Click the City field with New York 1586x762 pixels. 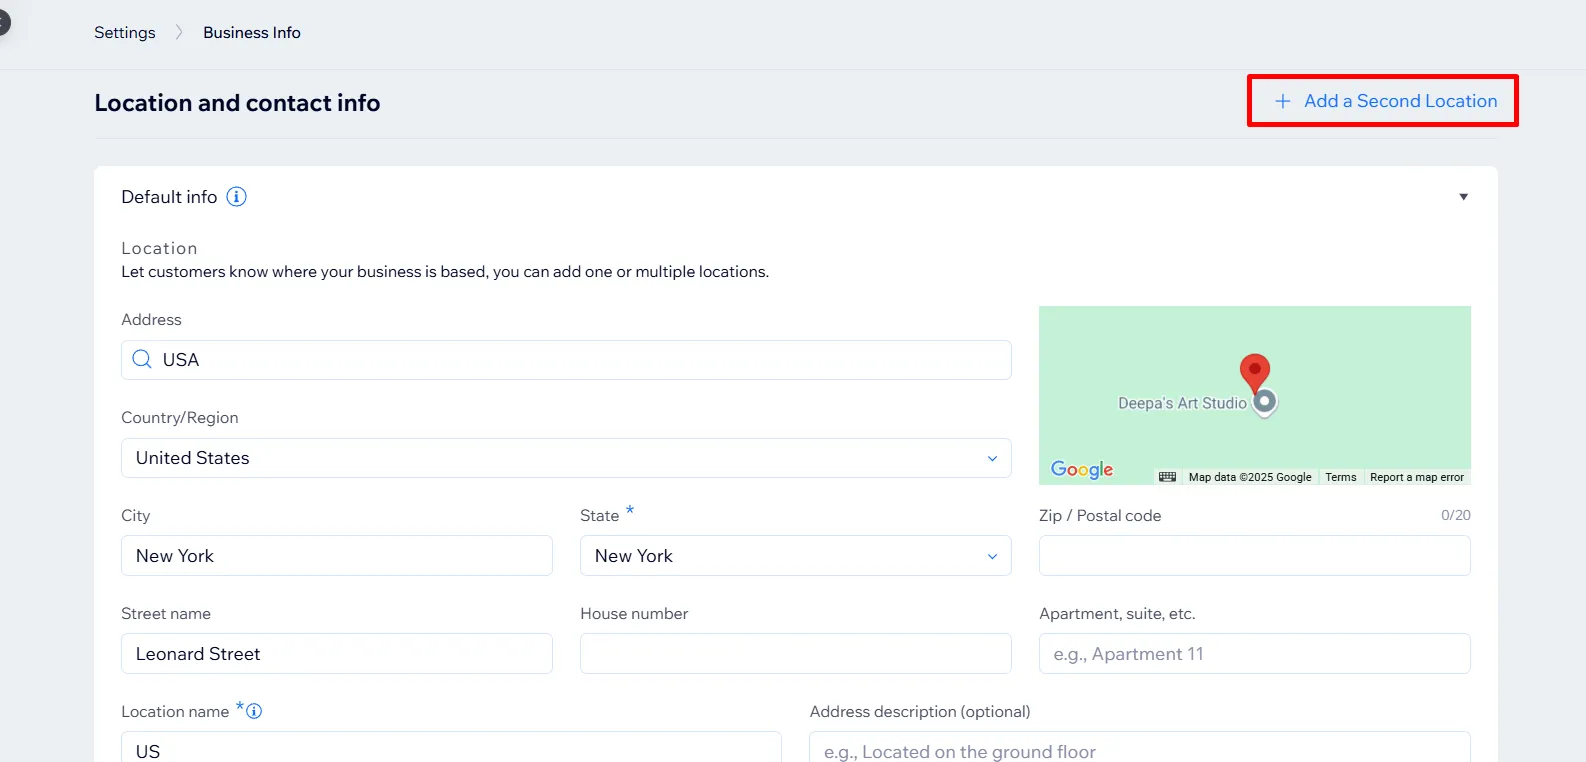click(x=337, y=556)
